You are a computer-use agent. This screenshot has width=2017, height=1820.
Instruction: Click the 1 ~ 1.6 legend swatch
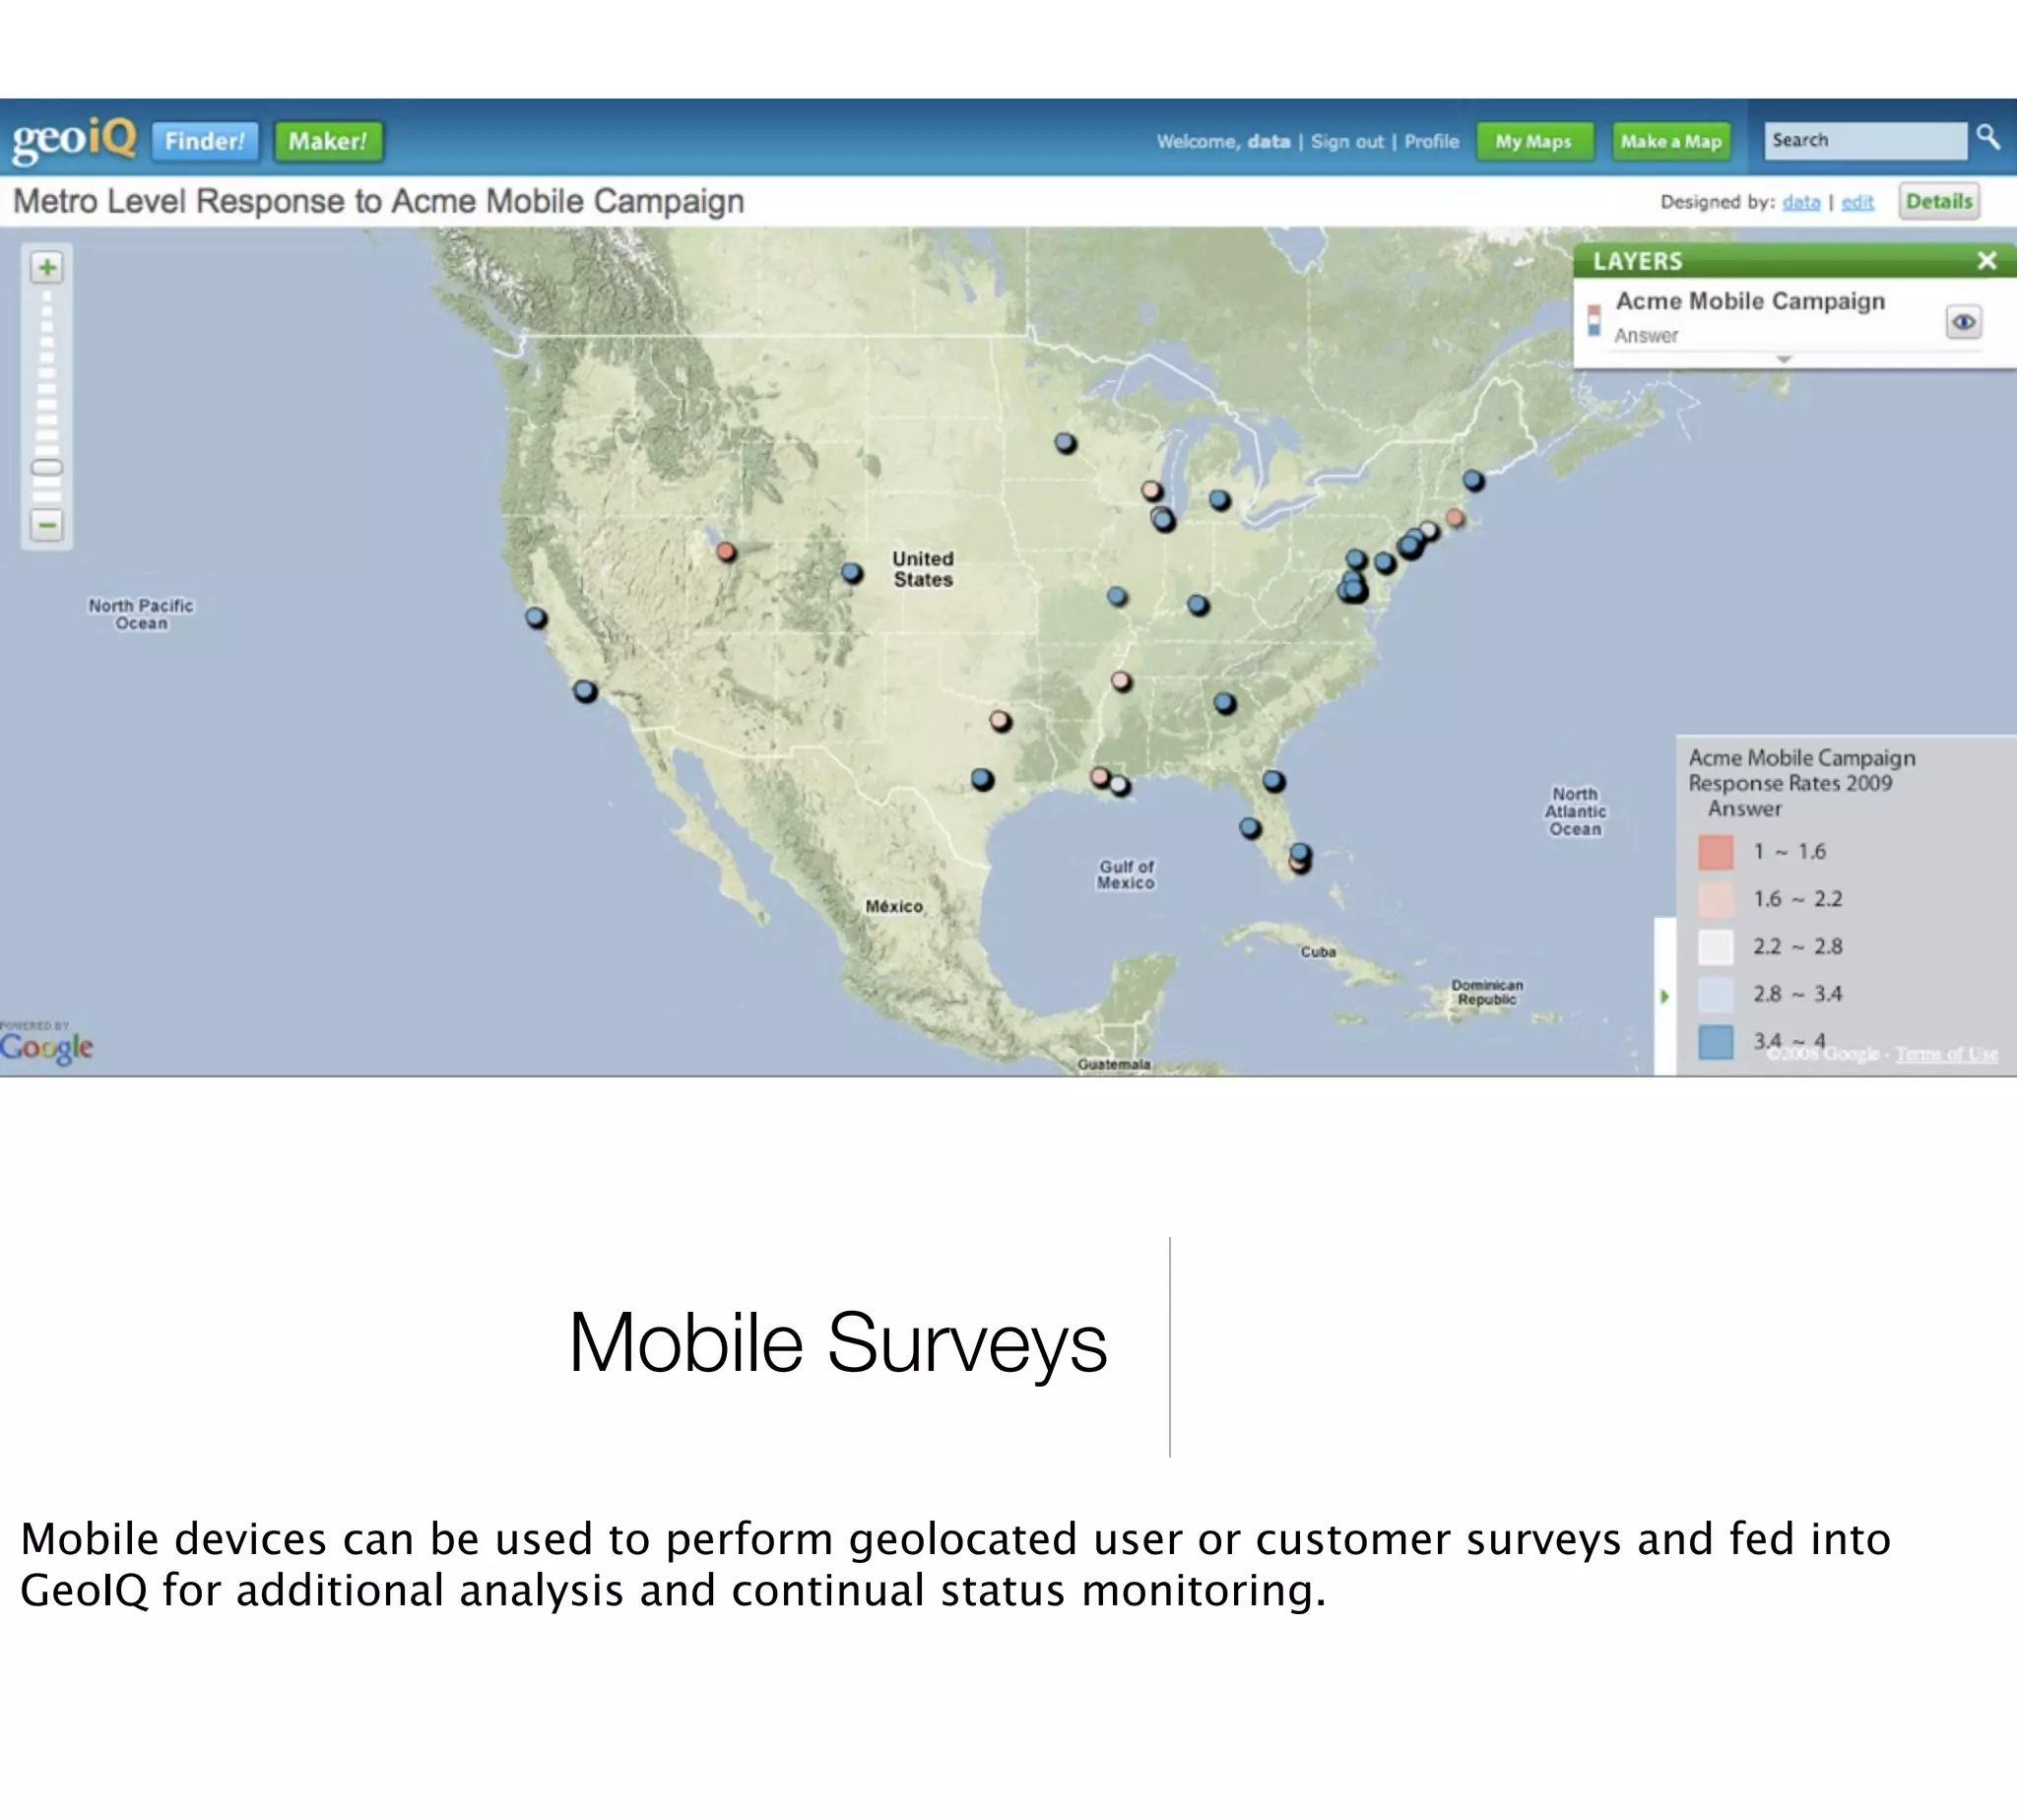pyautogui.click(x=1716, y=852)
